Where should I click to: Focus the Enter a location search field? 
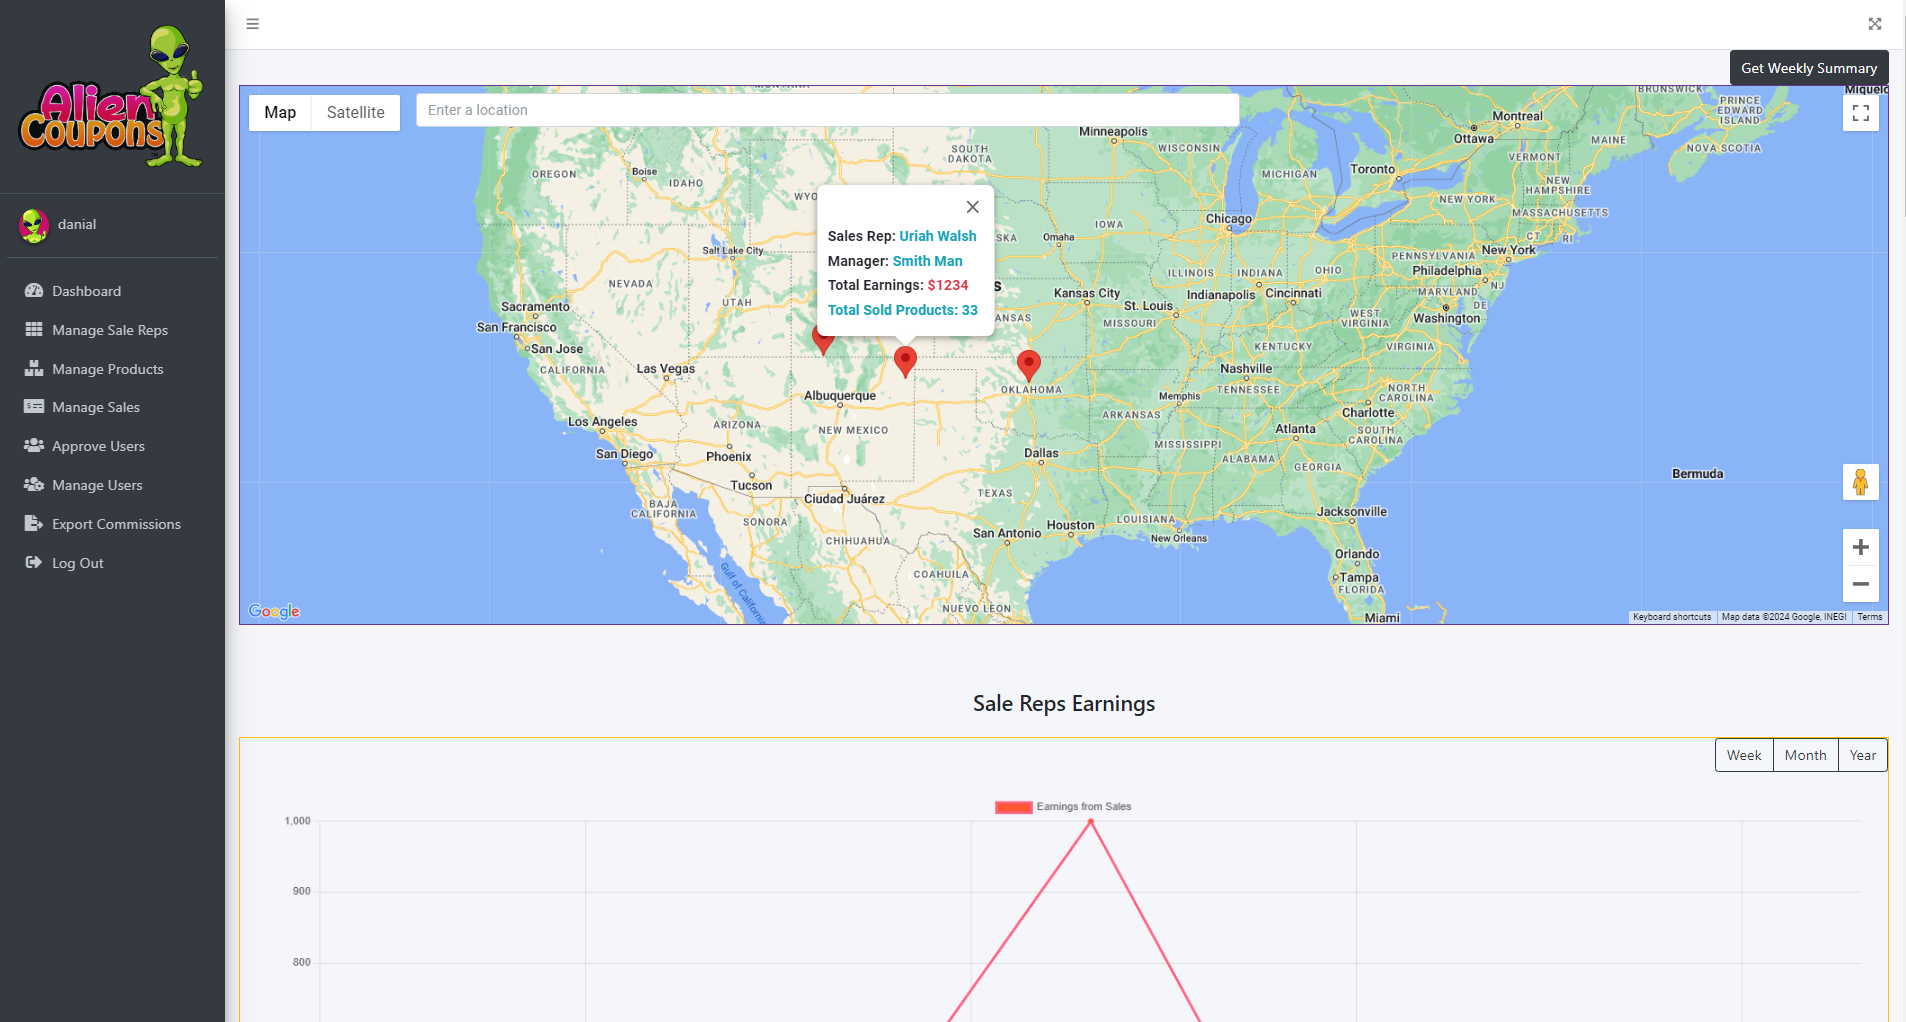pyautogui.click(x=827, y=110)
